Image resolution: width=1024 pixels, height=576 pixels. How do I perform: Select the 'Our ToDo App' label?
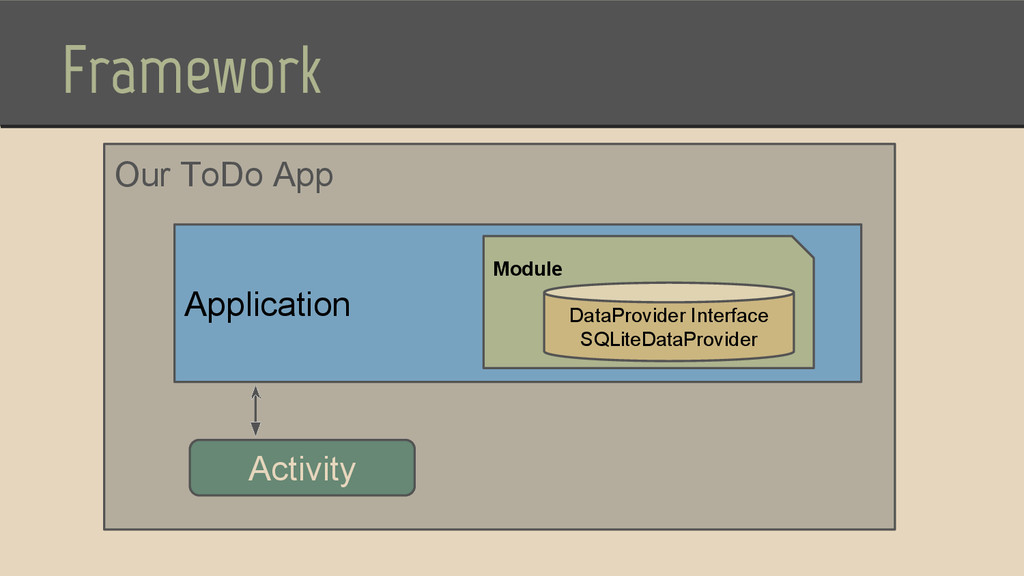[x=224, y=175]
